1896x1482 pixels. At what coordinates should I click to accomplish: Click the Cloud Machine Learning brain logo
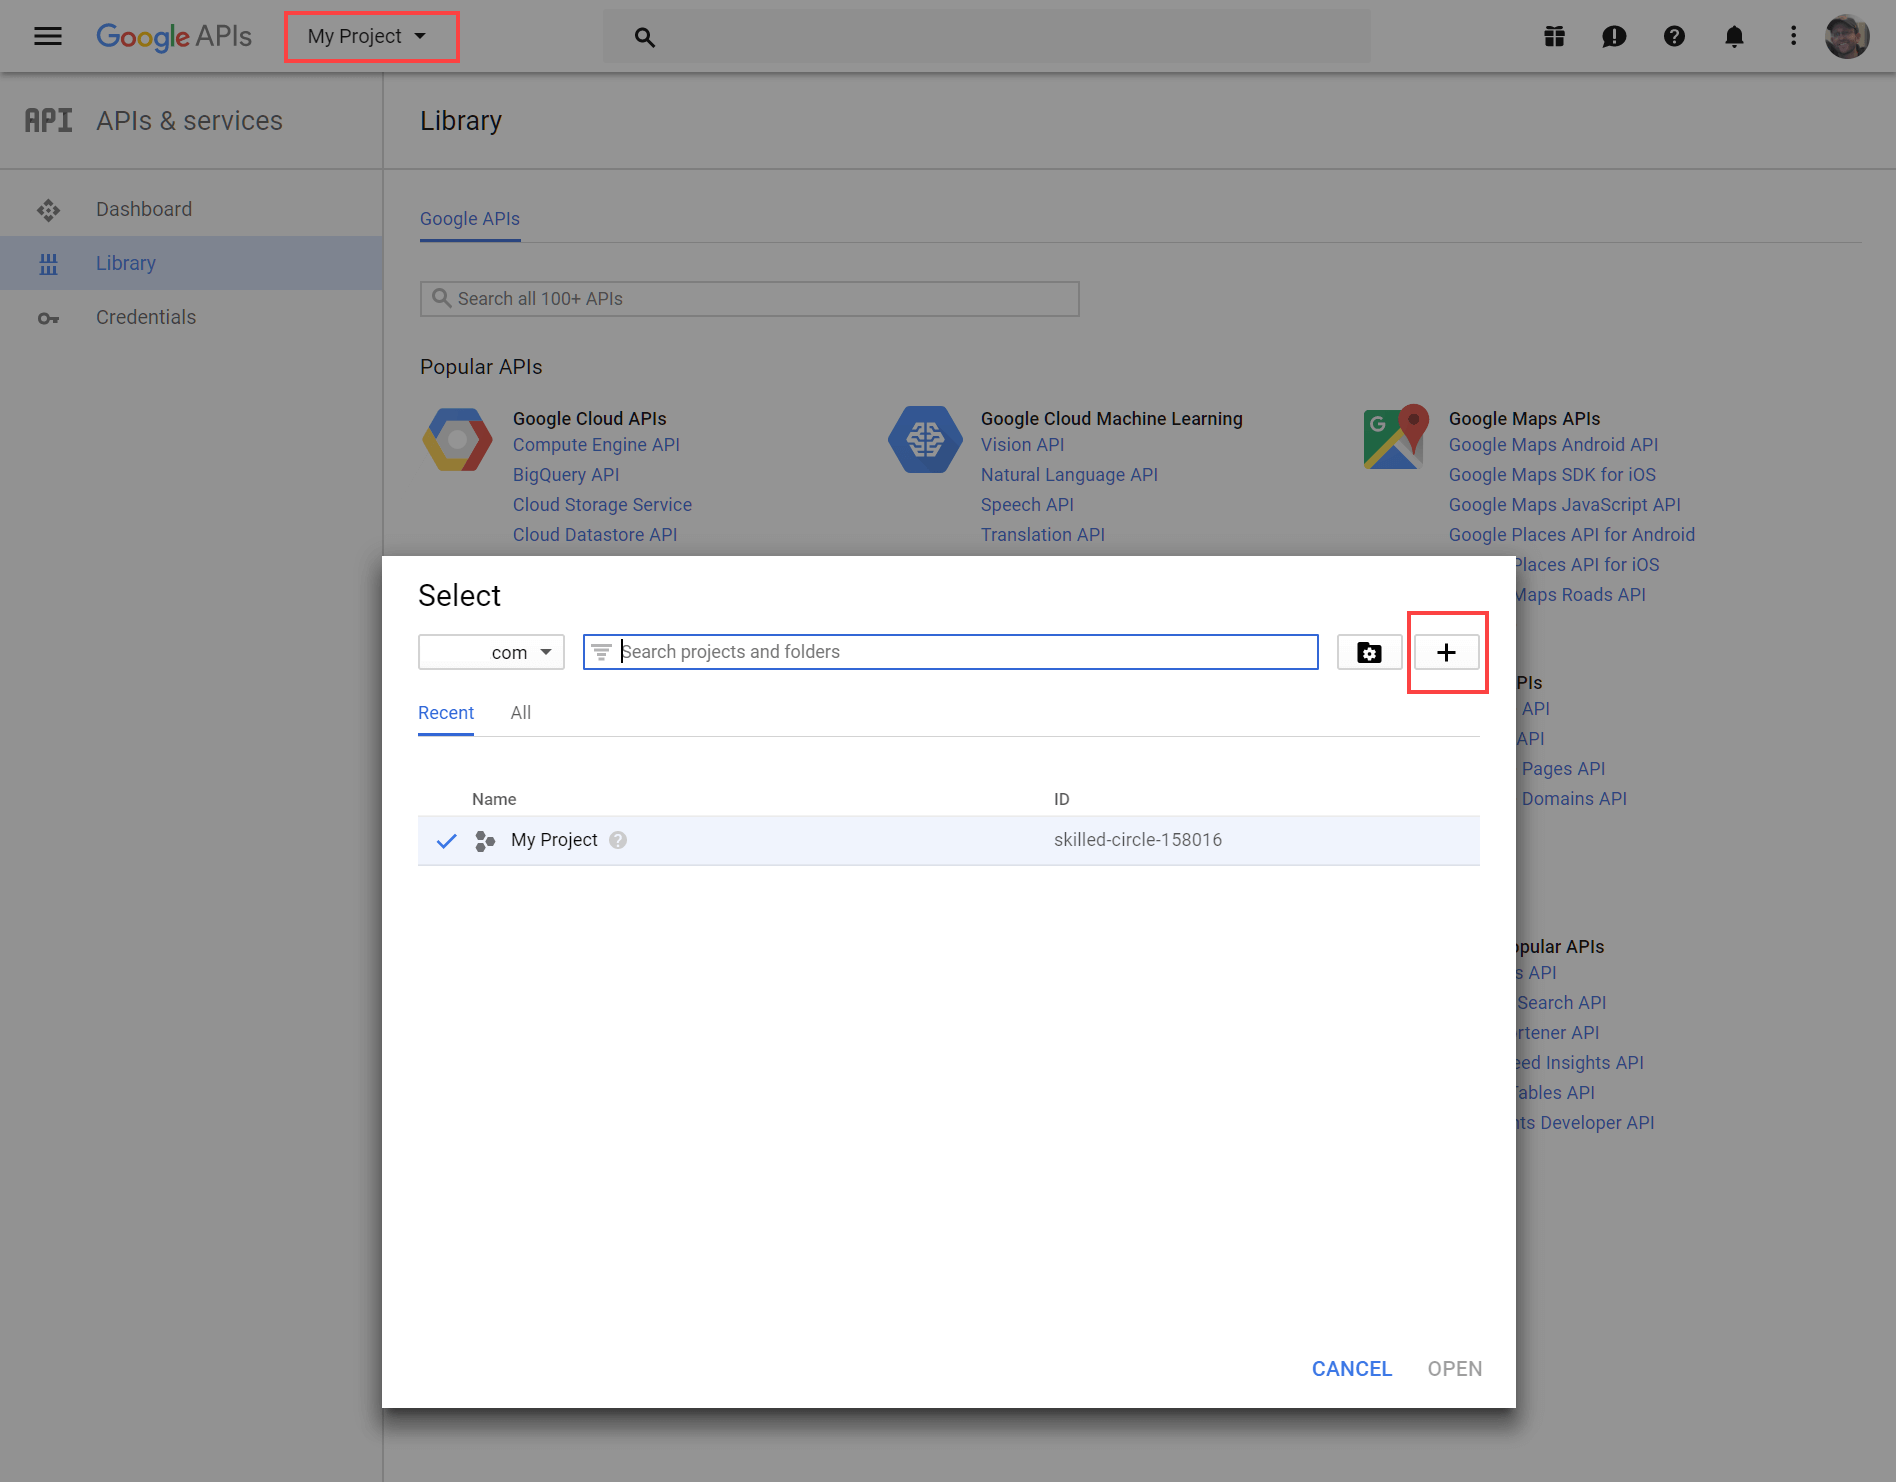click(x=925, y=439)
